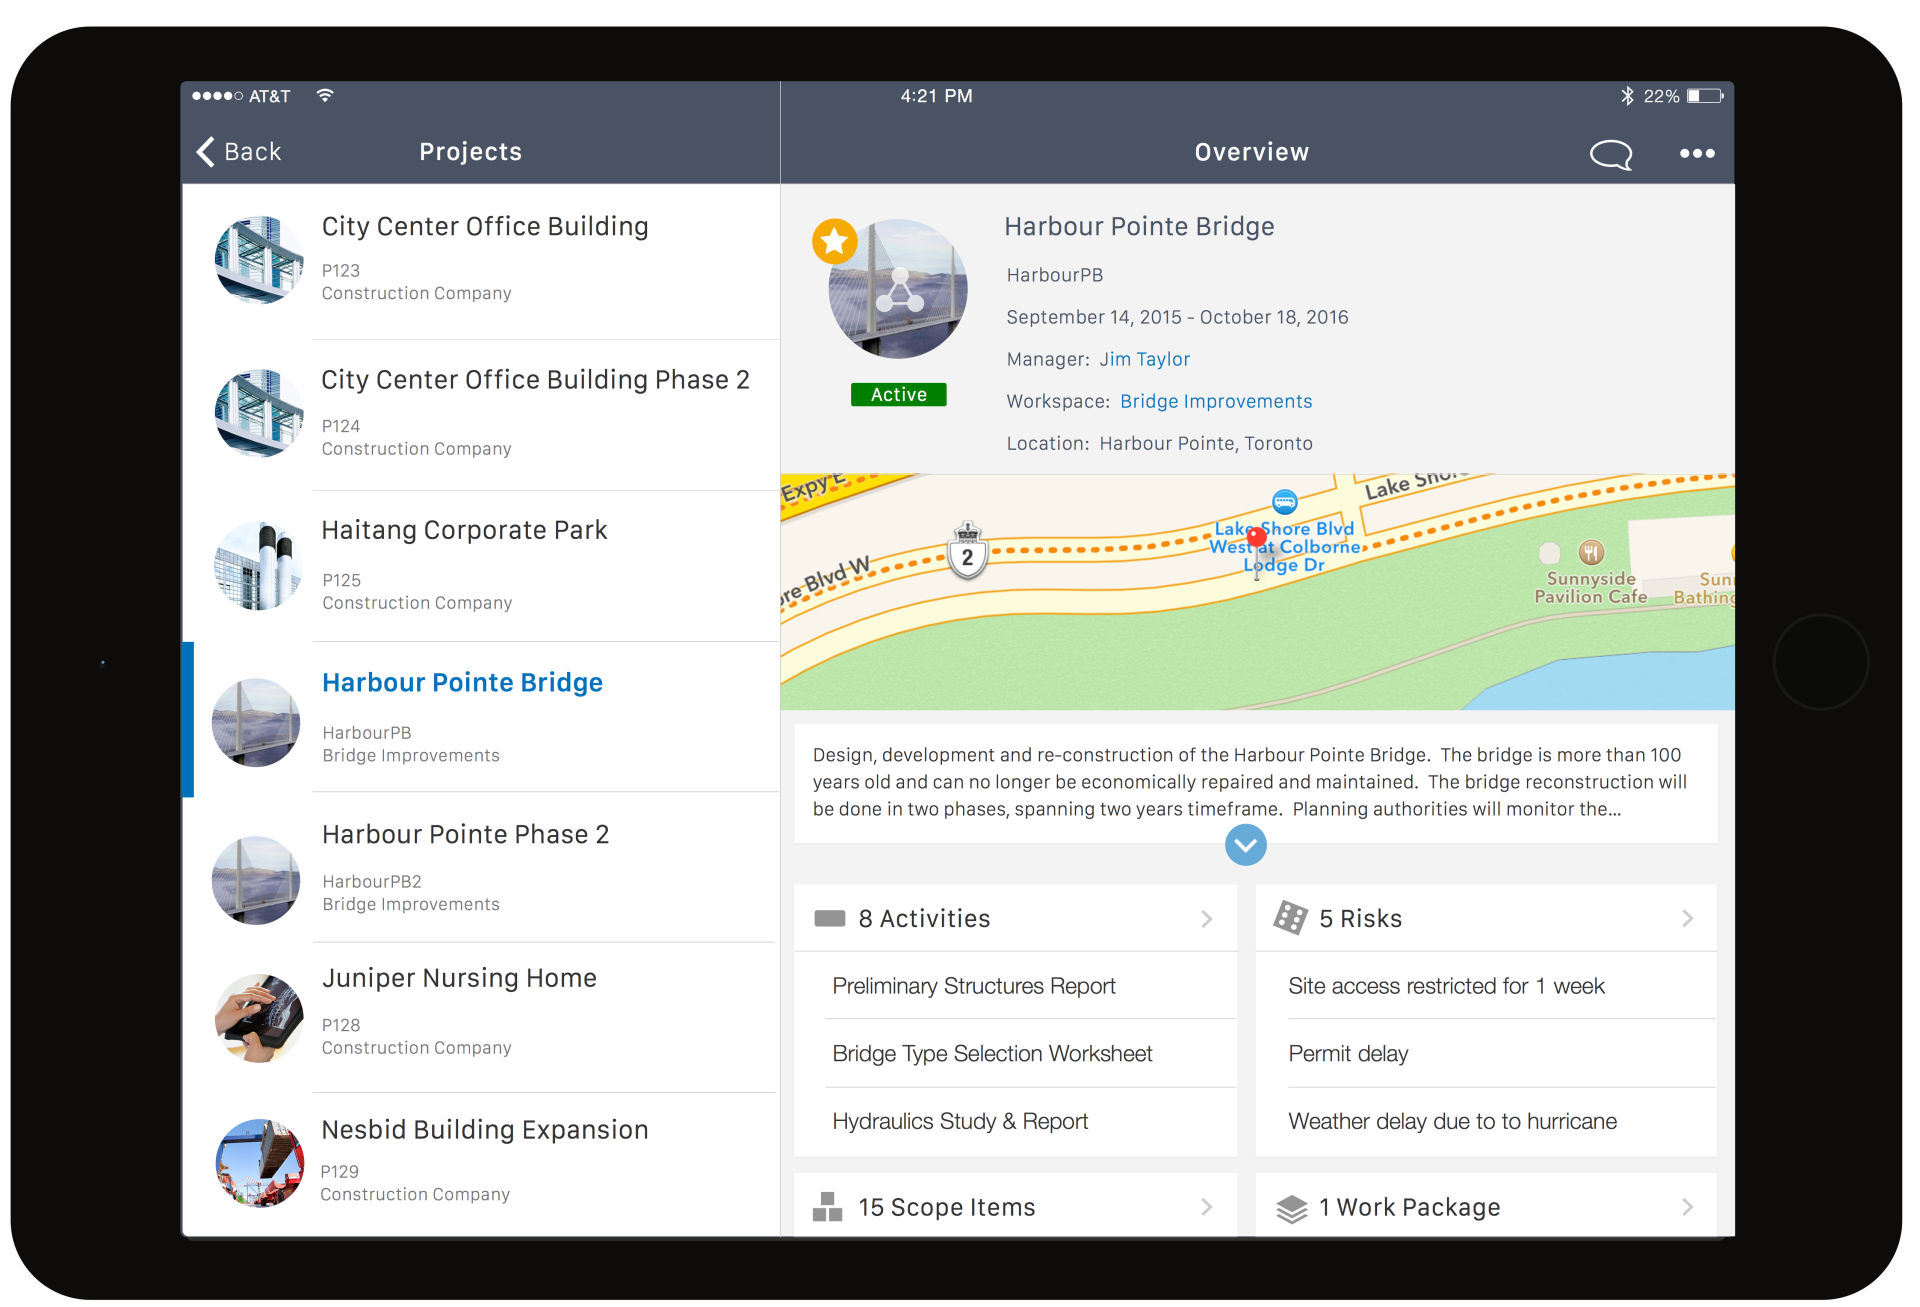Open the comments speech bubble icon
The image size is (1920, 1307).
click(1610, 154)
